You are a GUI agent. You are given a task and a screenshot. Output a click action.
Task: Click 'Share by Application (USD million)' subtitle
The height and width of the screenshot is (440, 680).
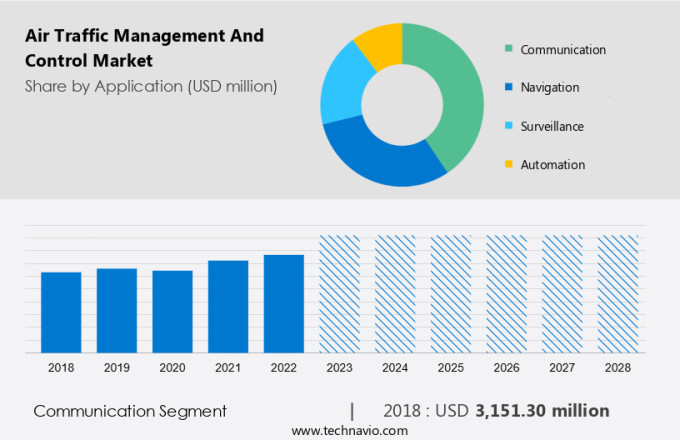pyautogui.click(x=151, y=86)
